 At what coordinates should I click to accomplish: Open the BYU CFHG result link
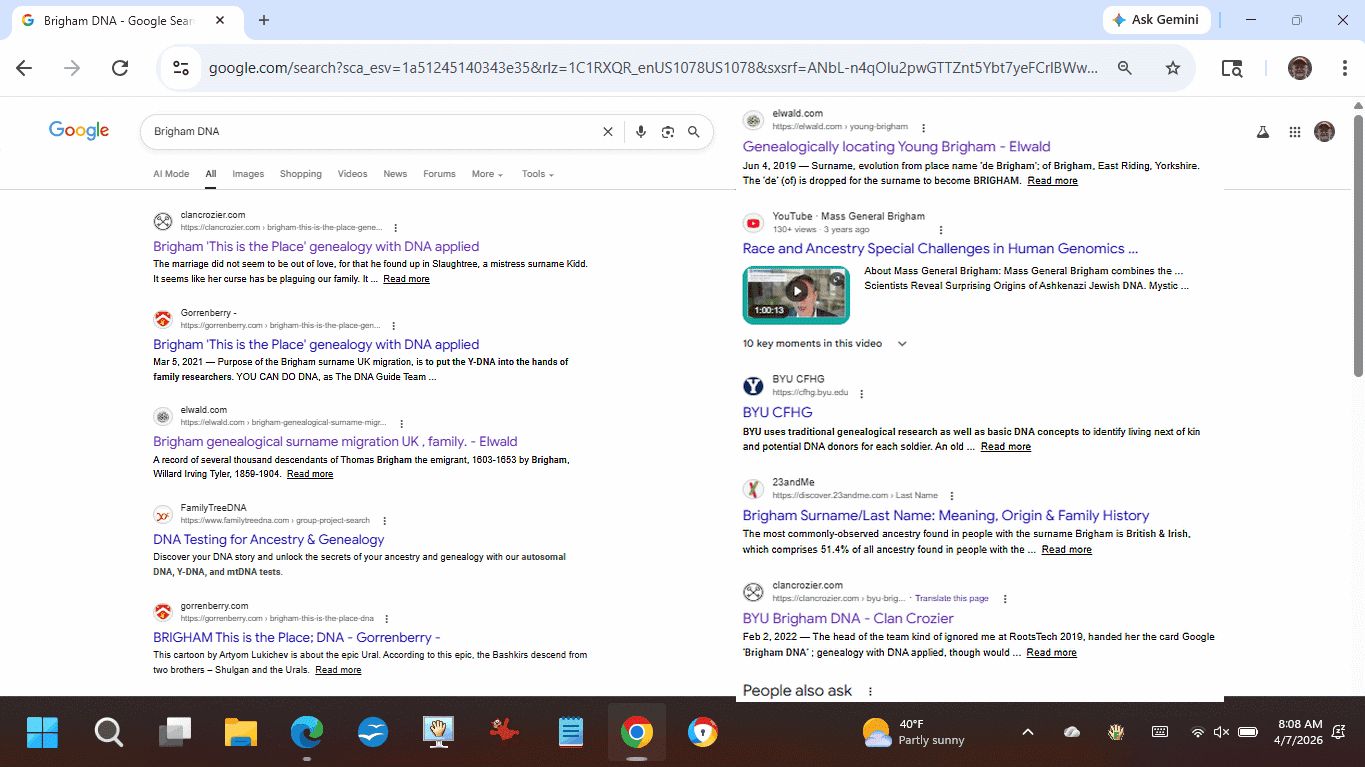point(777,412)
